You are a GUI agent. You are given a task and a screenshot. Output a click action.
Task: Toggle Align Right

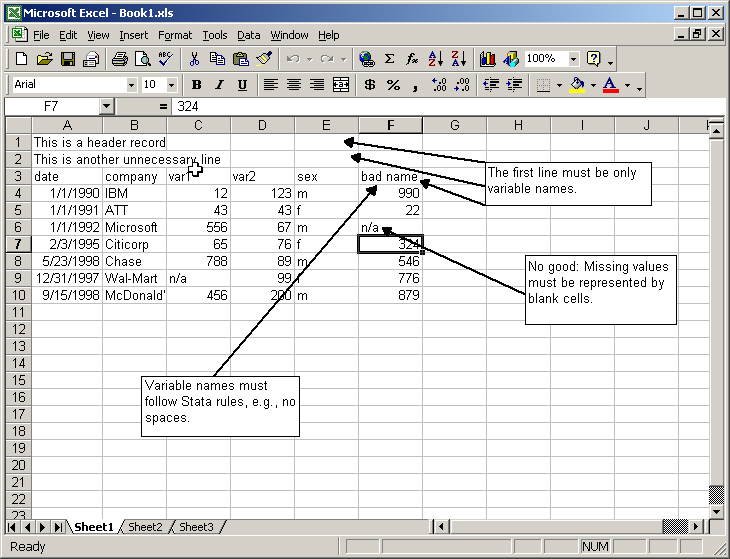317,85
